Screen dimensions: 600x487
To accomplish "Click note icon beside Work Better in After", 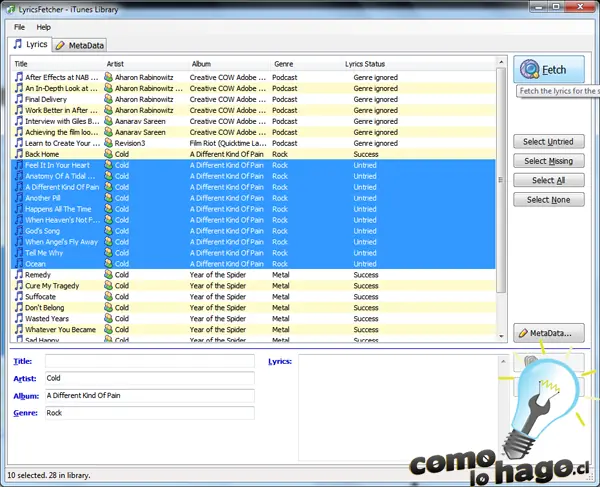I will (x=19, y=110).
